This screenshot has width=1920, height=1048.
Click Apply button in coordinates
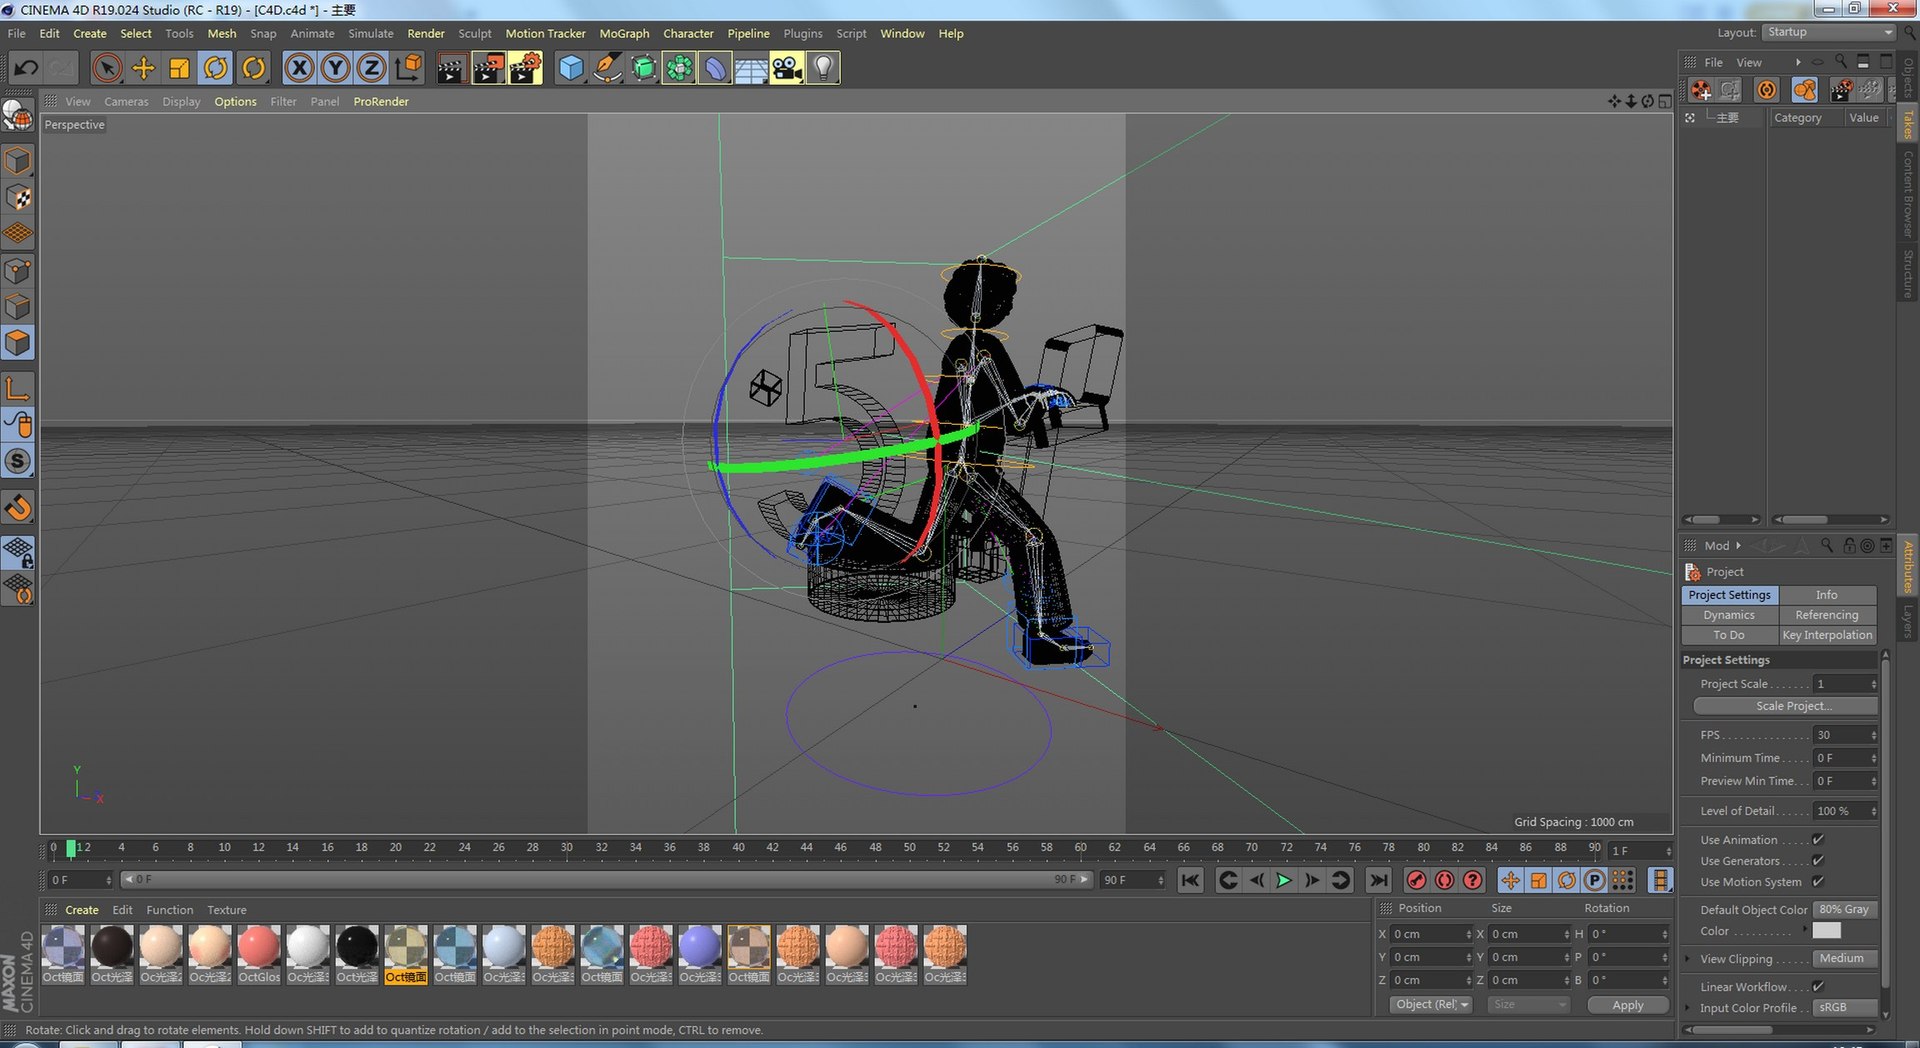[x=1628, y=1005]
